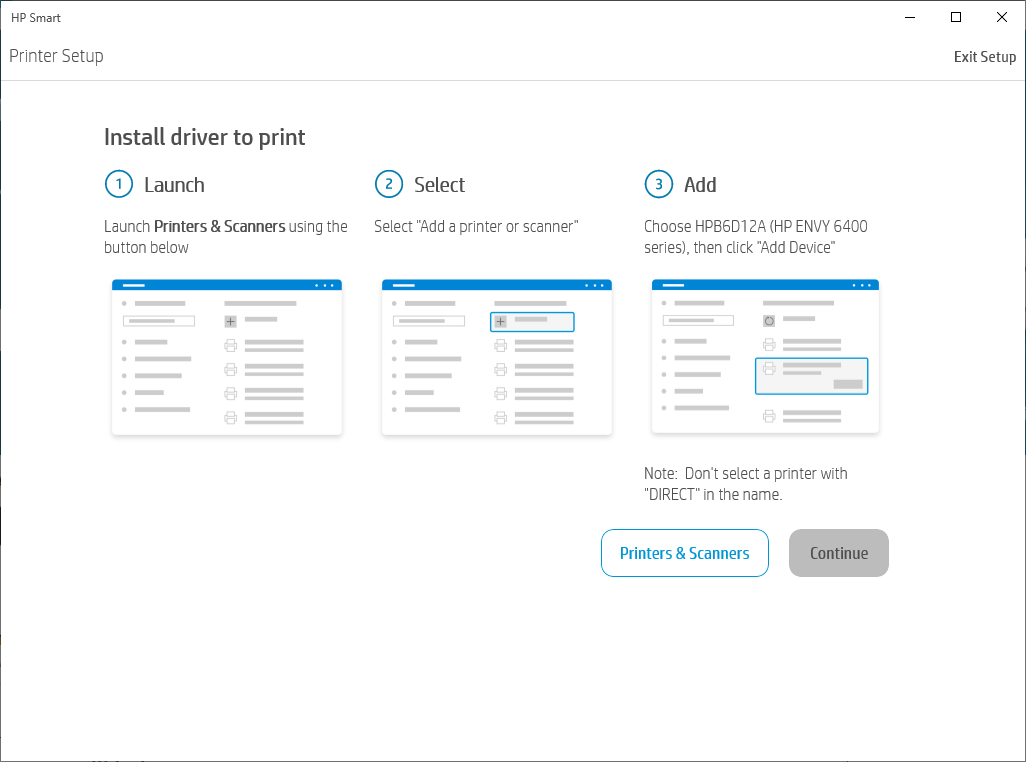Close the HP Smart window
1026x762 pixels.
tap(1002, 18)
